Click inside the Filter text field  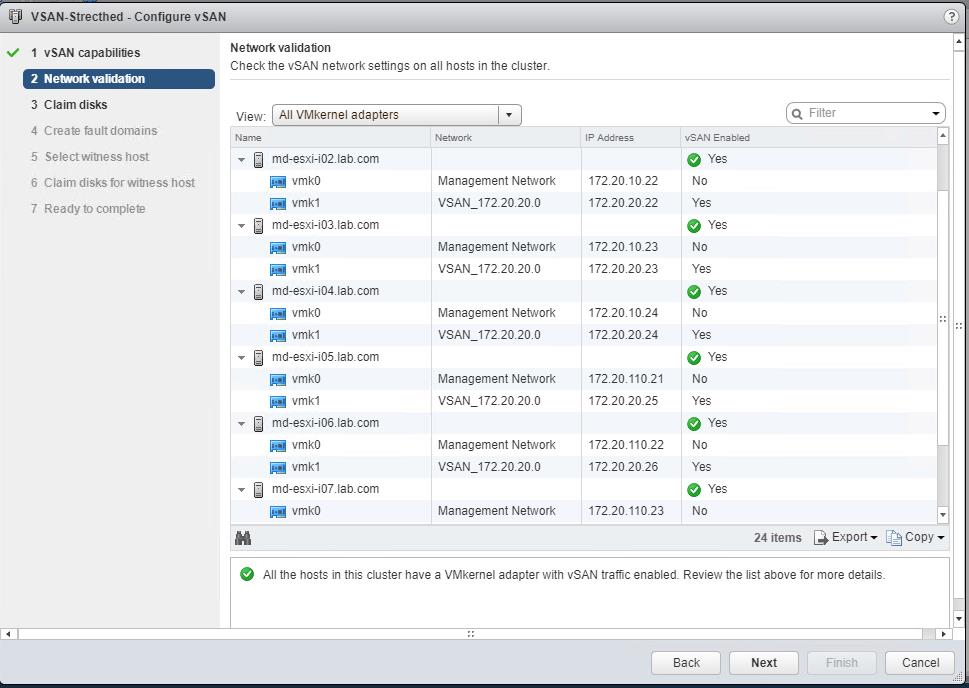[x=865, y=113]
